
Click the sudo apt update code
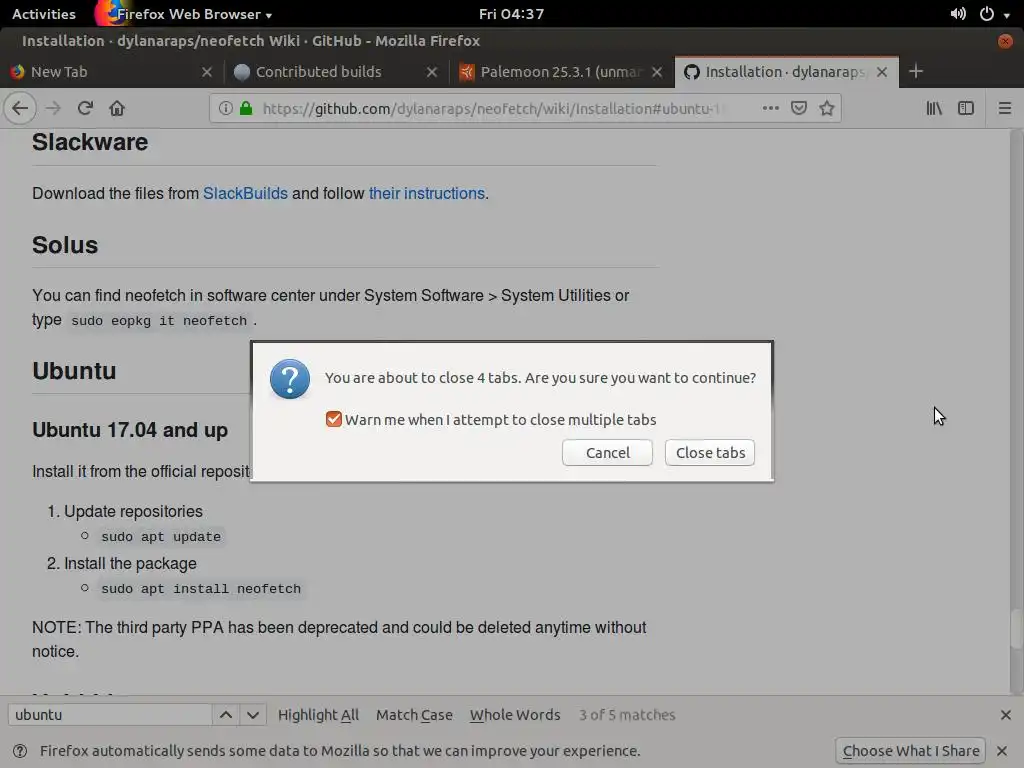click(x=161, y=536)
